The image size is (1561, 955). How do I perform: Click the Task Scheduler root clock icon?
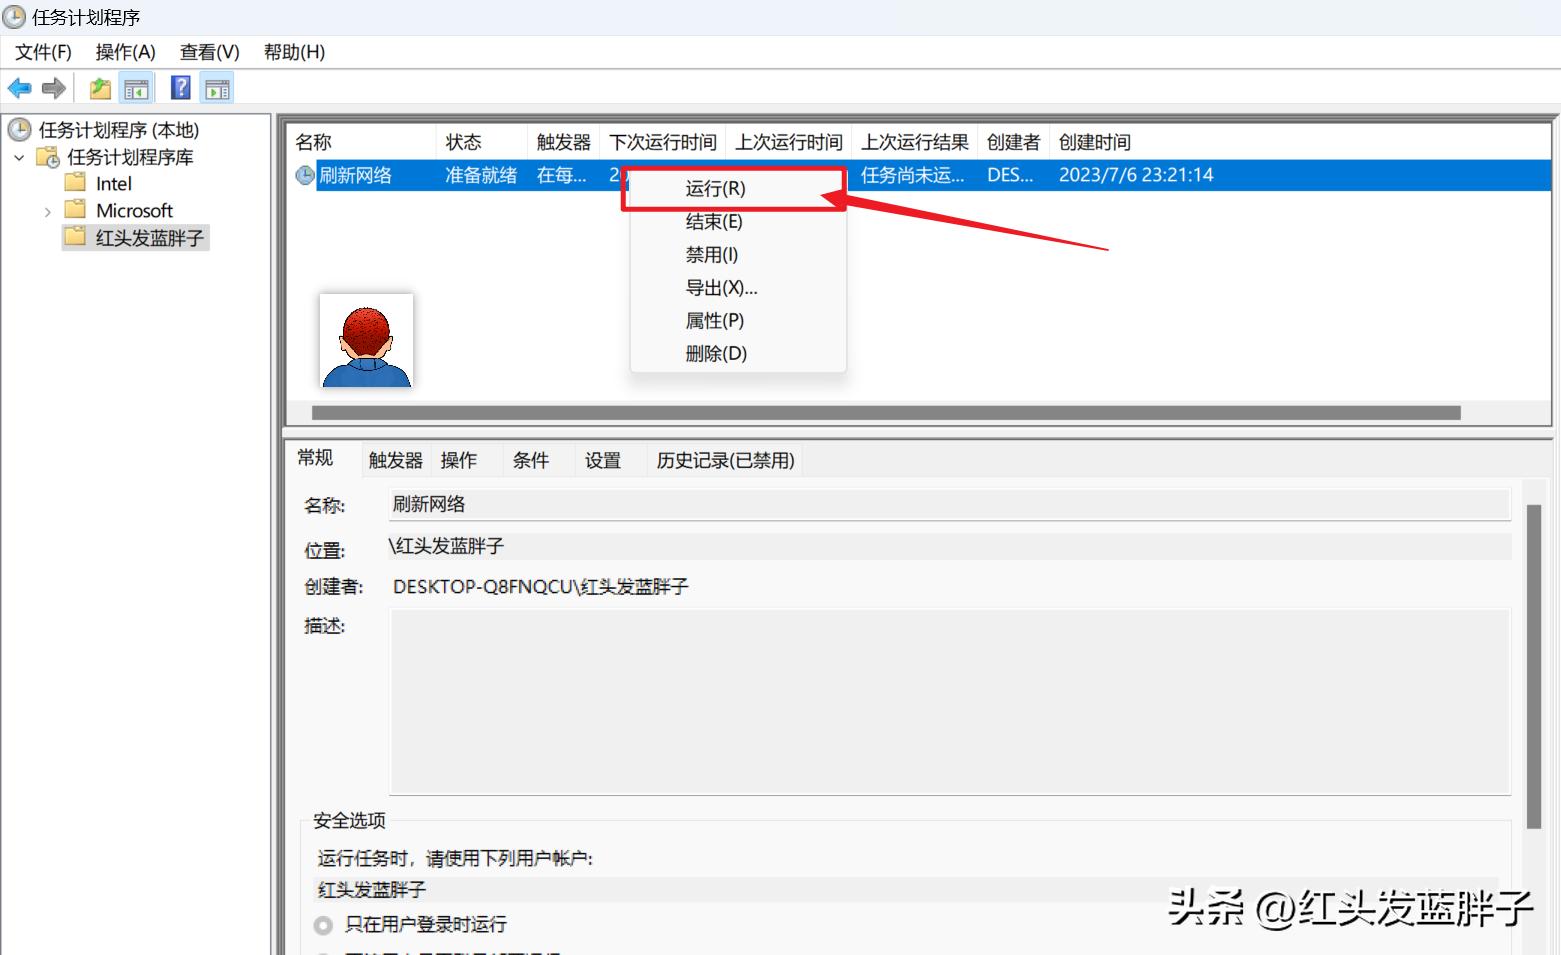point(18,129)
